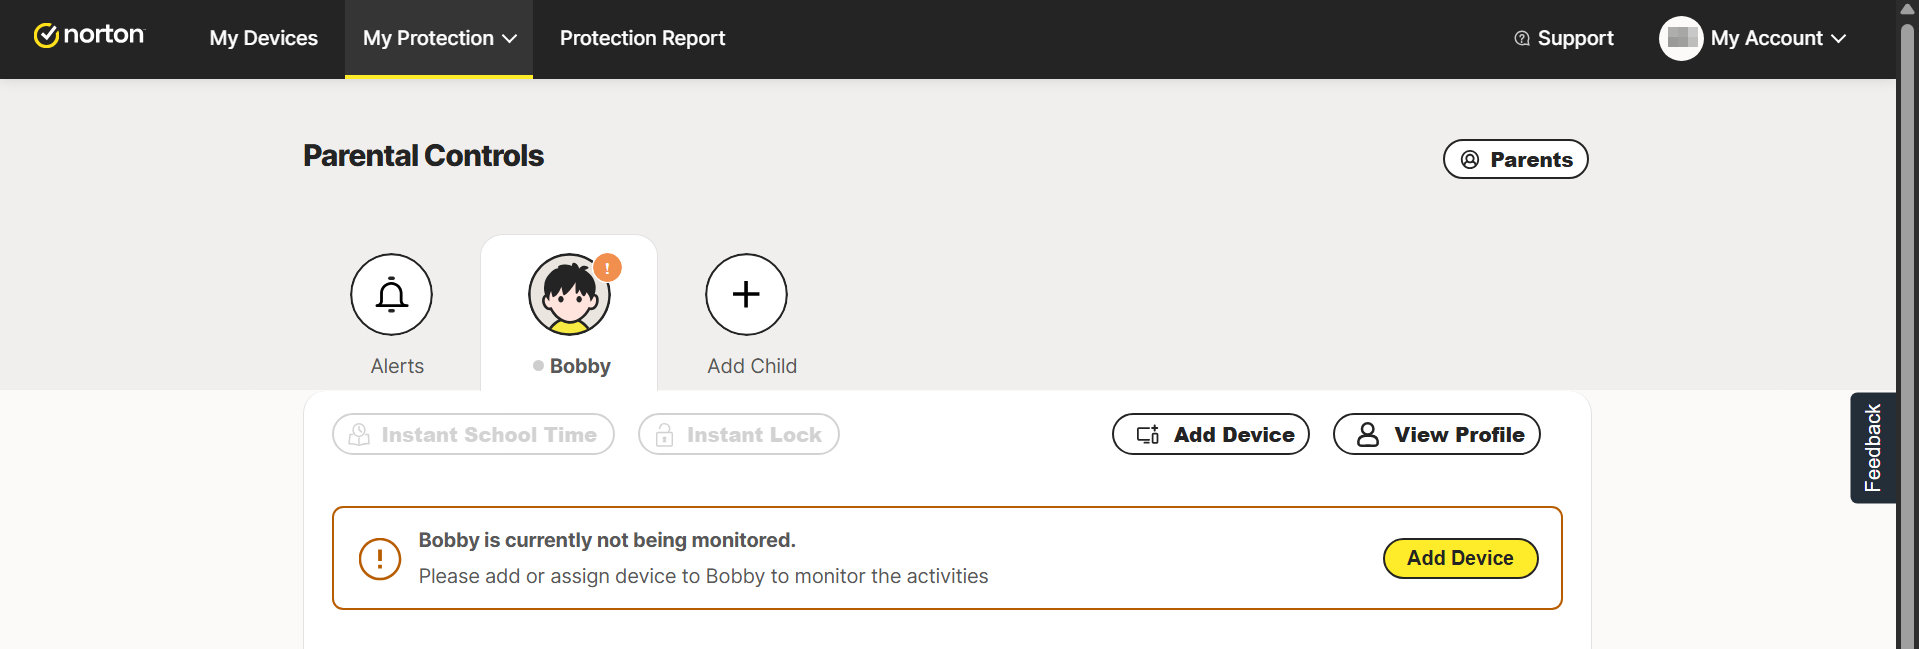Viewport: 1919px width, 649px height.
Task: Open the Protection Report page
Action: tap(642, 38)
